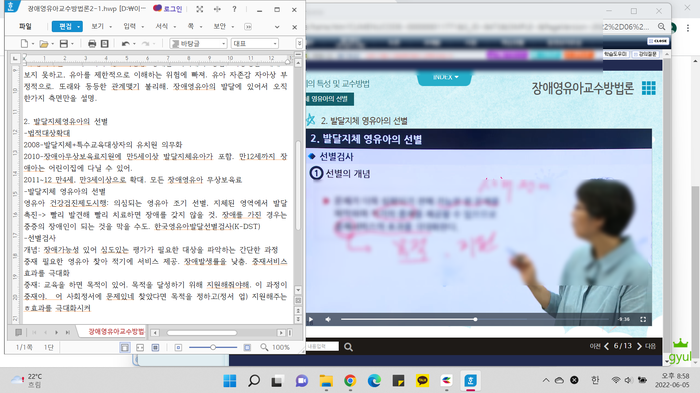This screenshot has height=393, width=700.
Task: Open the 보안 menu
Action: (220, 26)
